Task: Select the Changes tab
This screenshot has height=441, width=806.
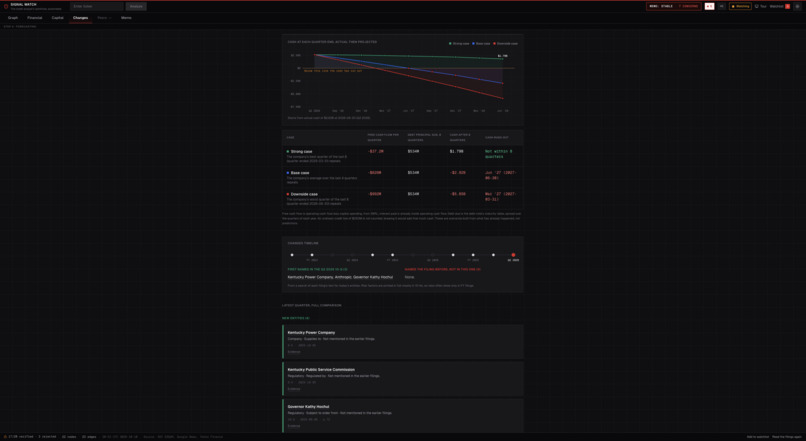Action: 80,17
